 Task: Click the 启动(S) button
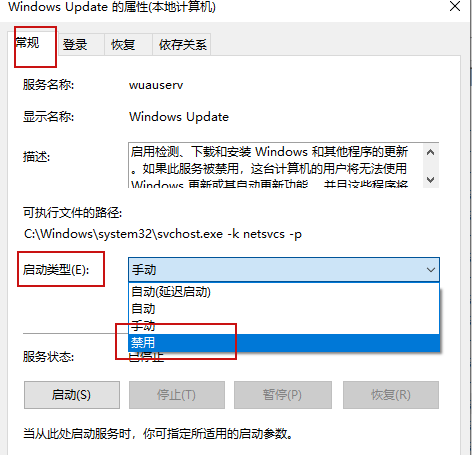[72, 395]
